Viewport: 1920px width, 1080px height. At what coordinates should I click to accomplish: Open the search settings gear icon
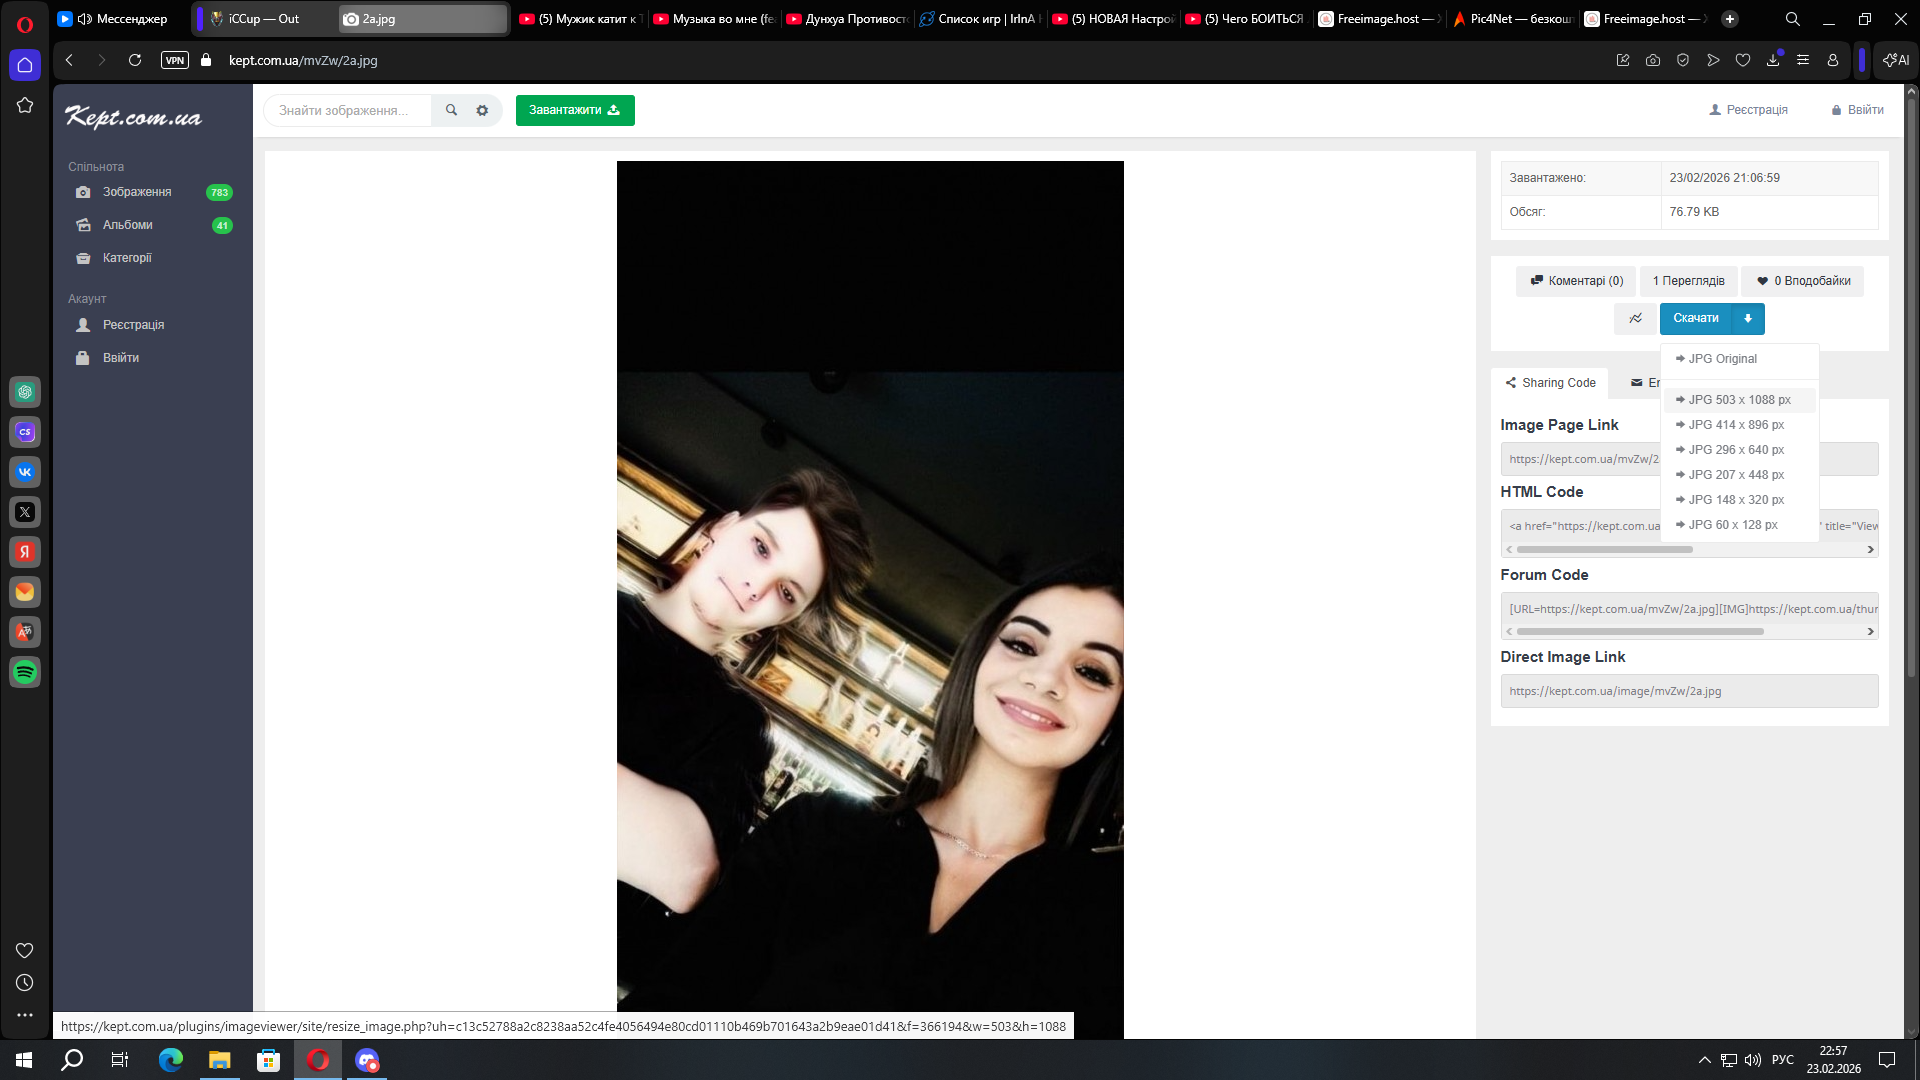482,110
